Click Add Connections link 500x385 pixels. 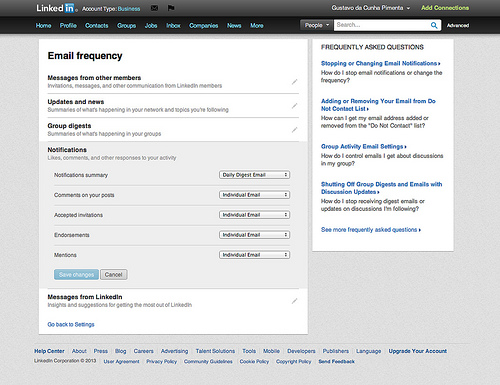tap(445, 8)
